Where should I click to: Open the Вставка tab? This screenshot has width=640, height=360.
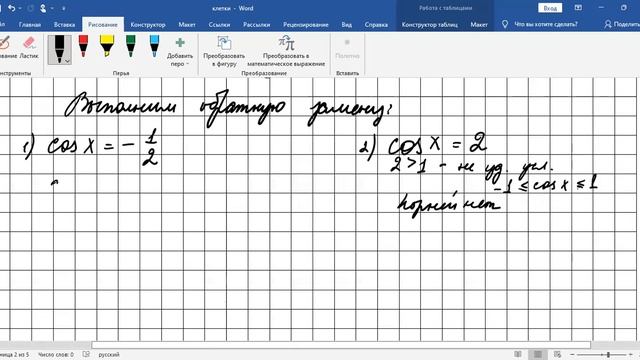(64, 24)
